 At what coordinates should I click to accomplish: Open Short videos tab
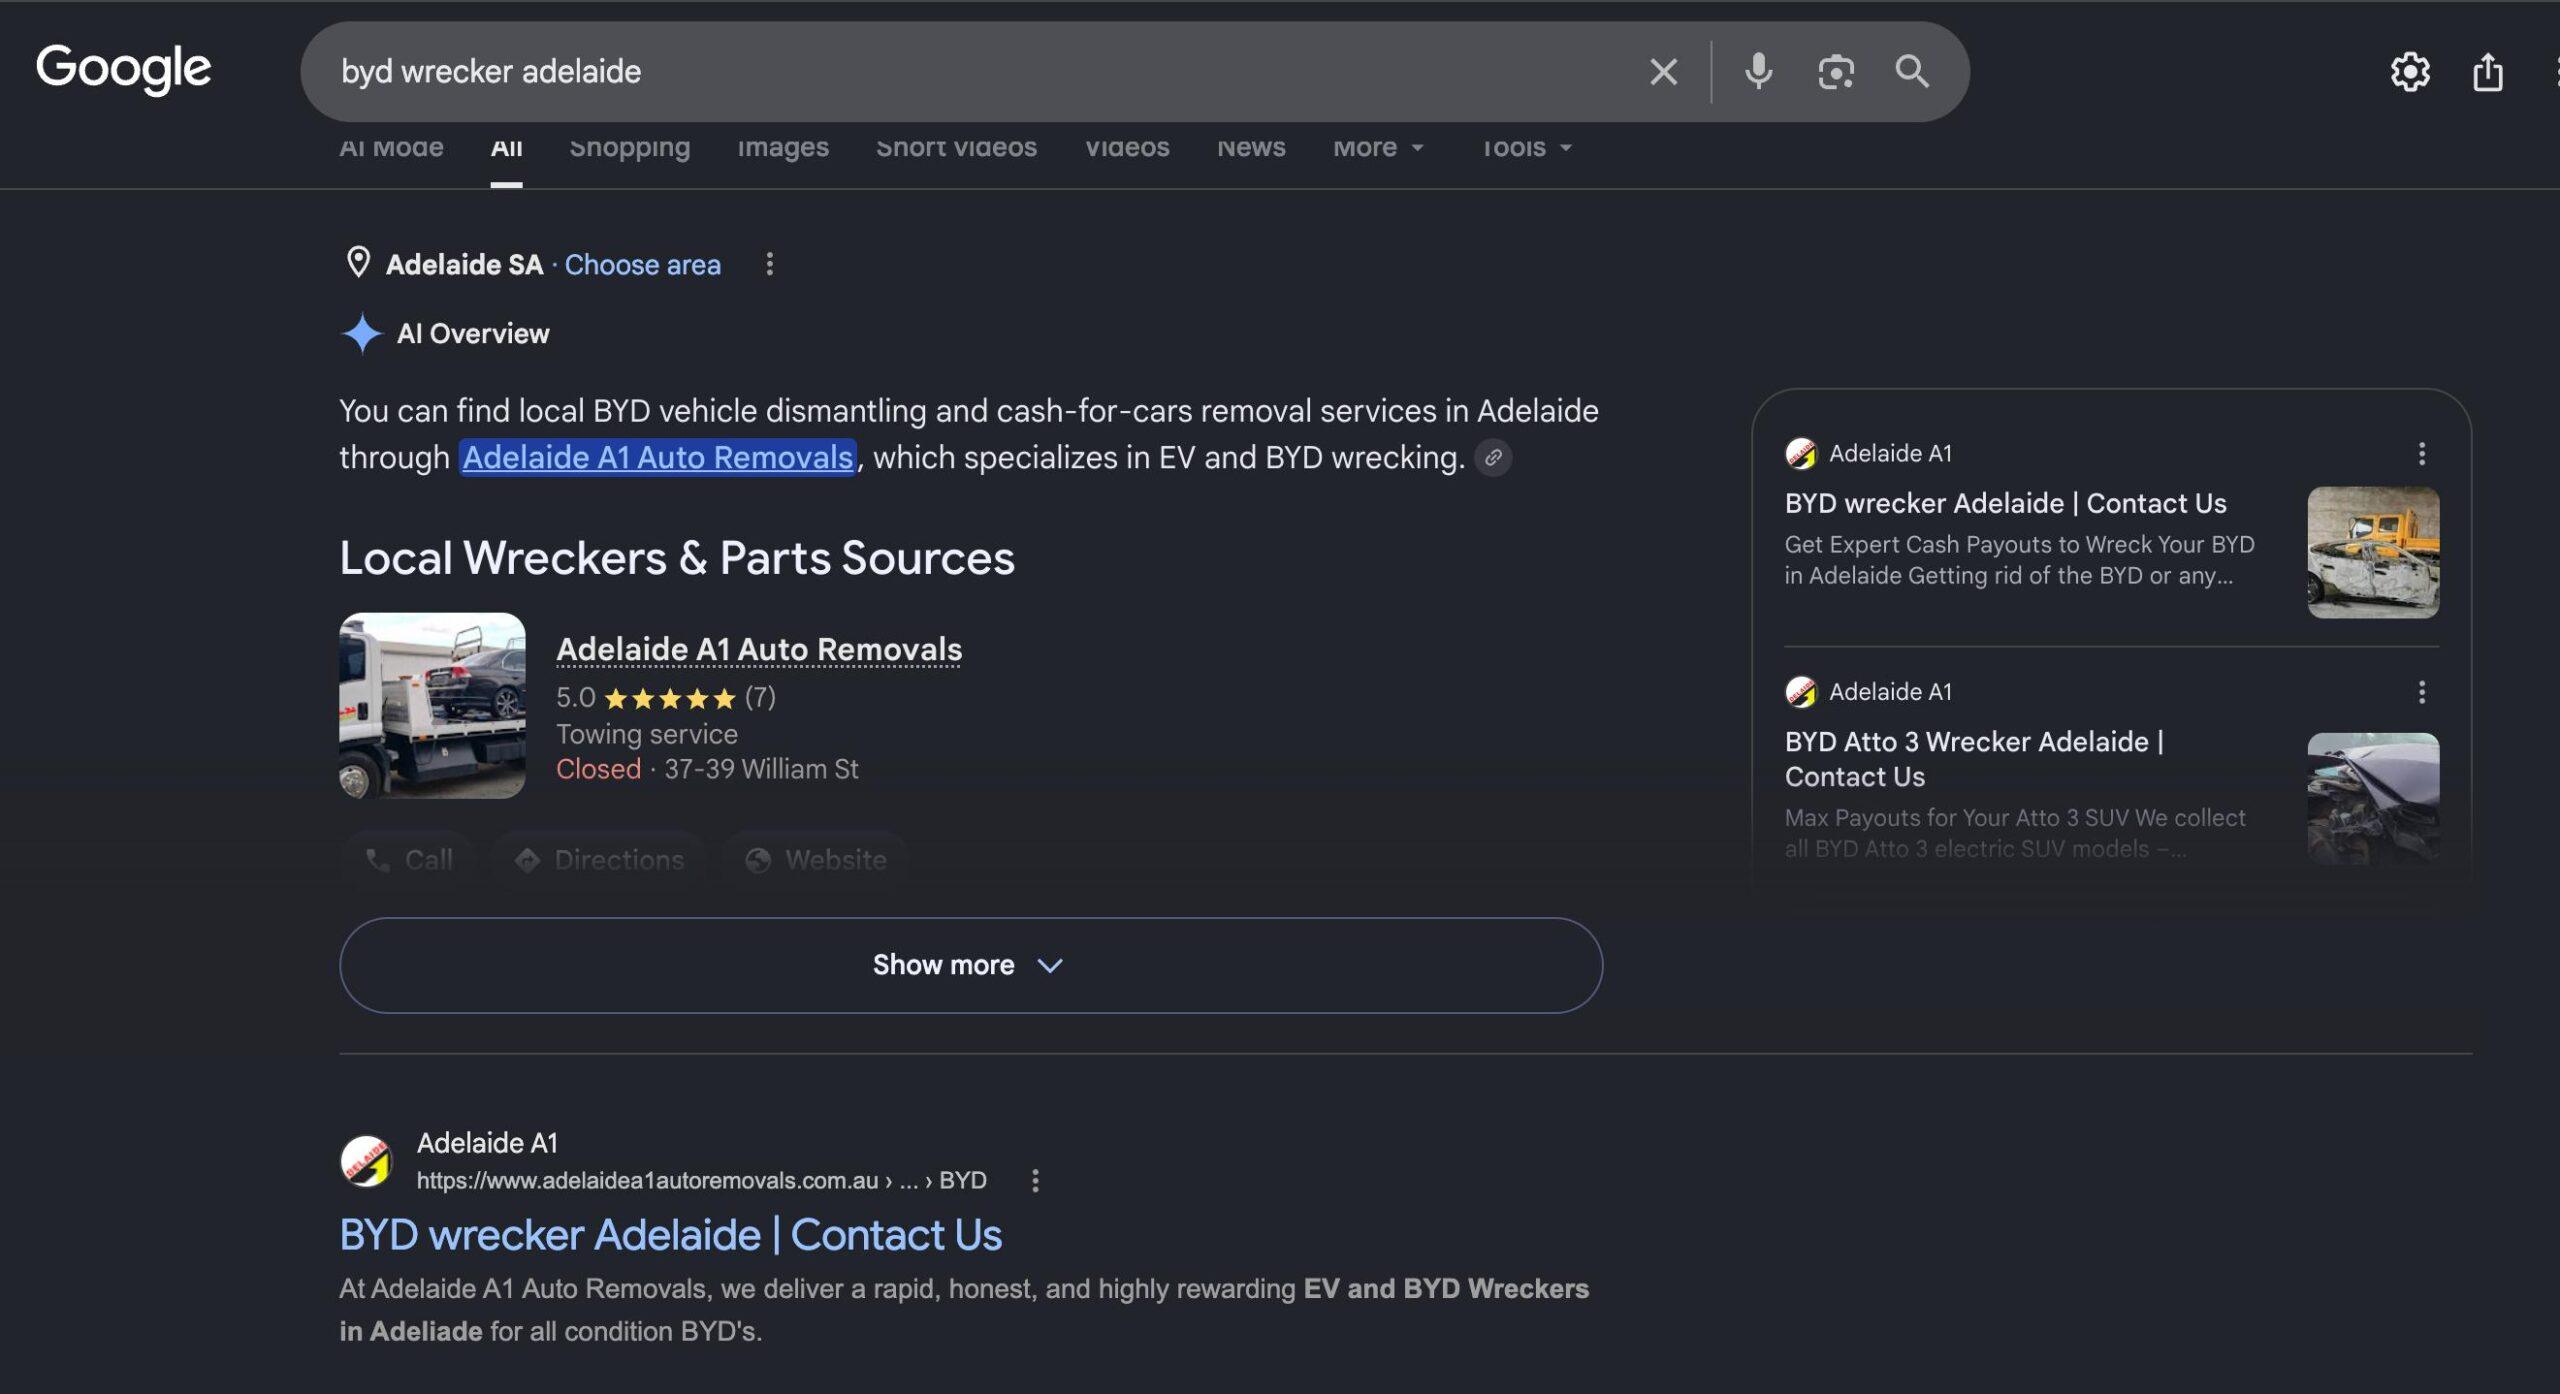click(x=956, y=148)
